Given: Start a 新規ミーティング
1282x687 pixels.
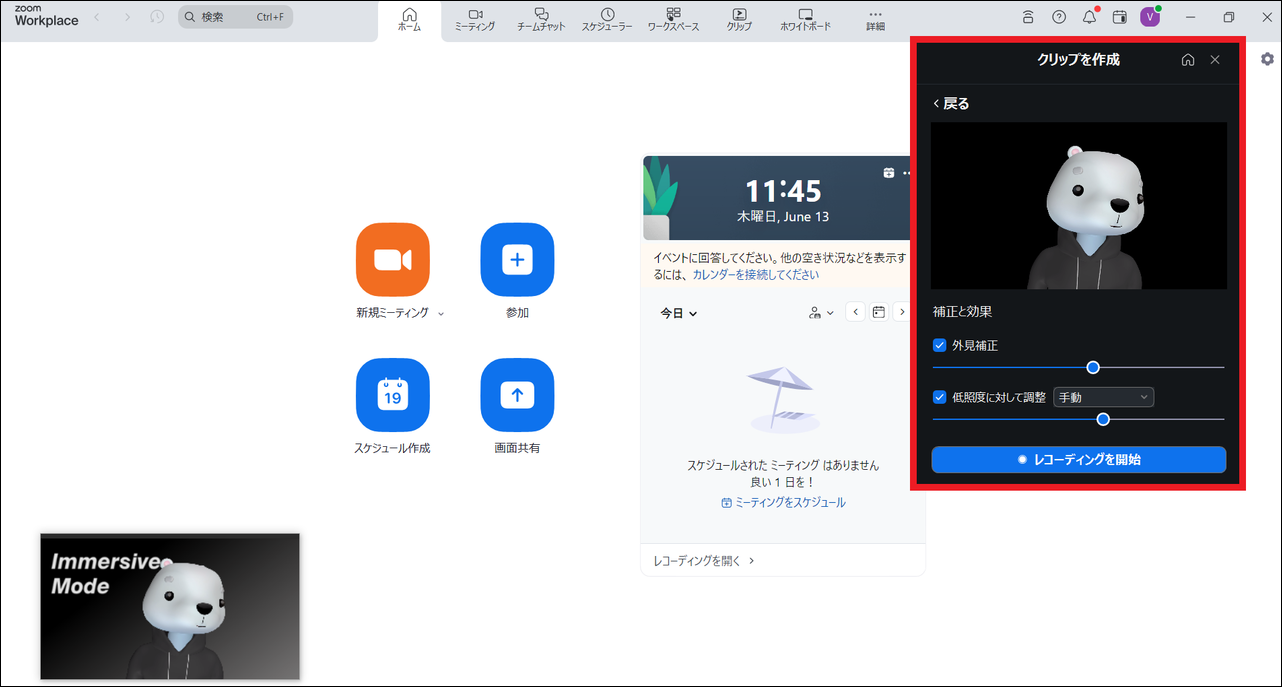Looking at the screenshot, I should (x=393, y=260).
